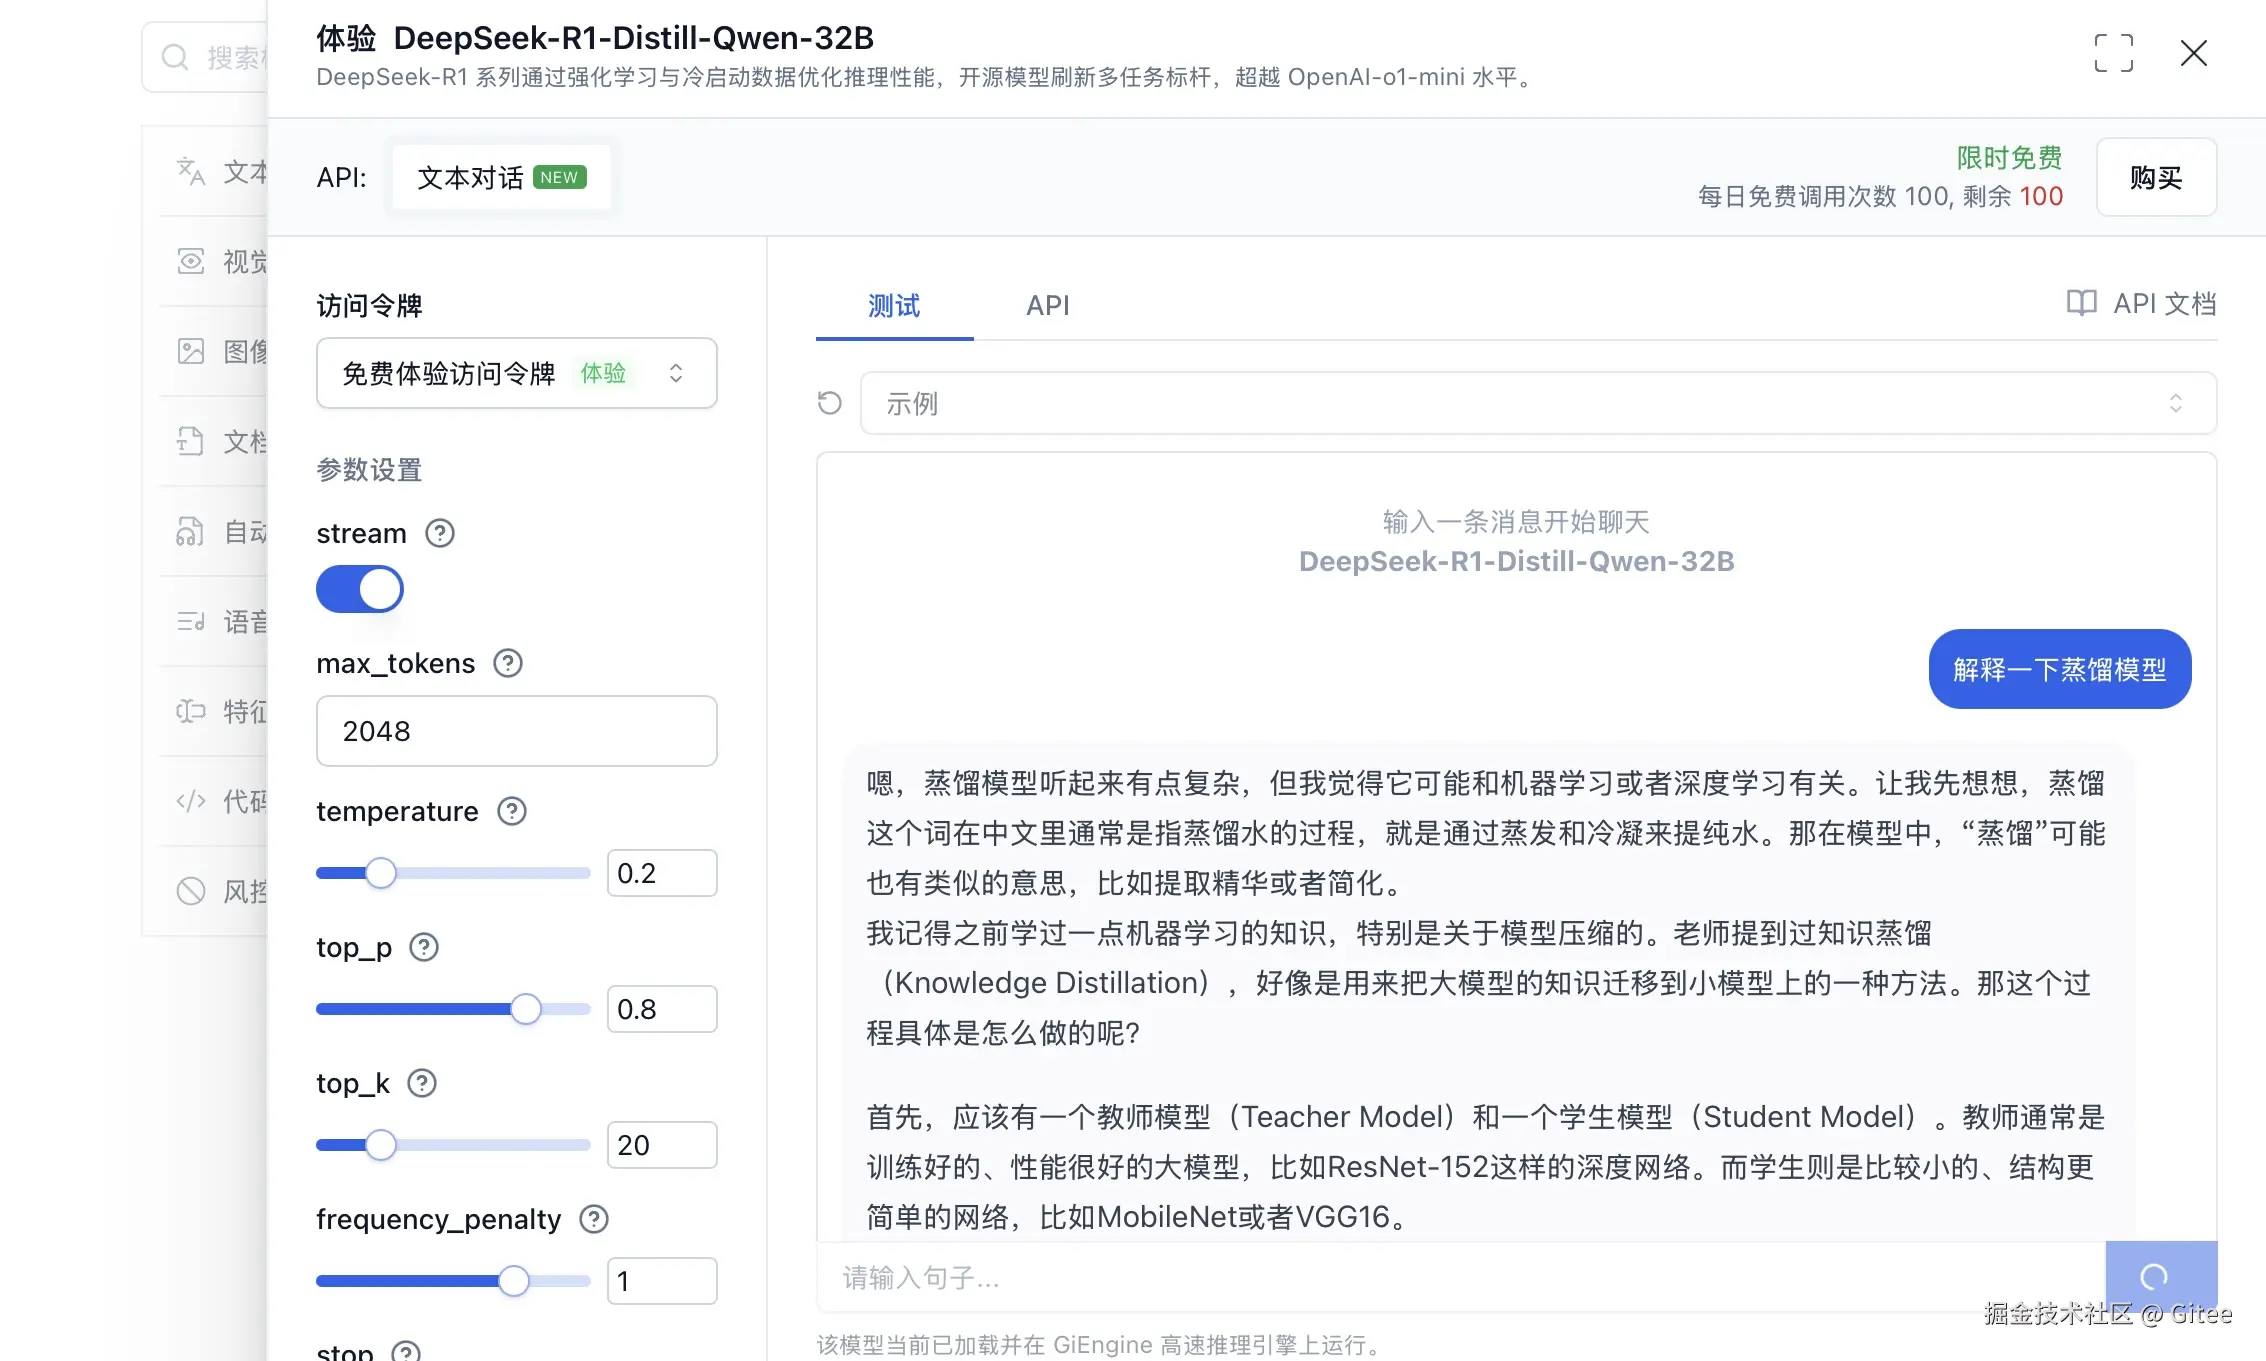Viewport: 2266px width, 1361px height.
Task: Click the 购买 purchase button
Action: click(x=2156, y=177)
